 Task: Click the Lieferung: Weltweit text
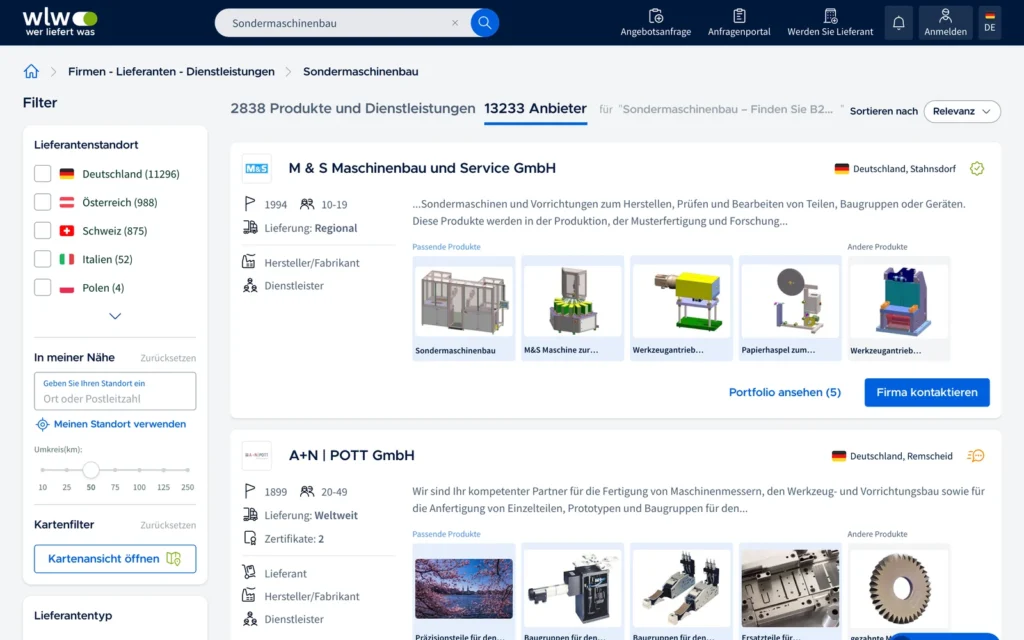[311, 515]
